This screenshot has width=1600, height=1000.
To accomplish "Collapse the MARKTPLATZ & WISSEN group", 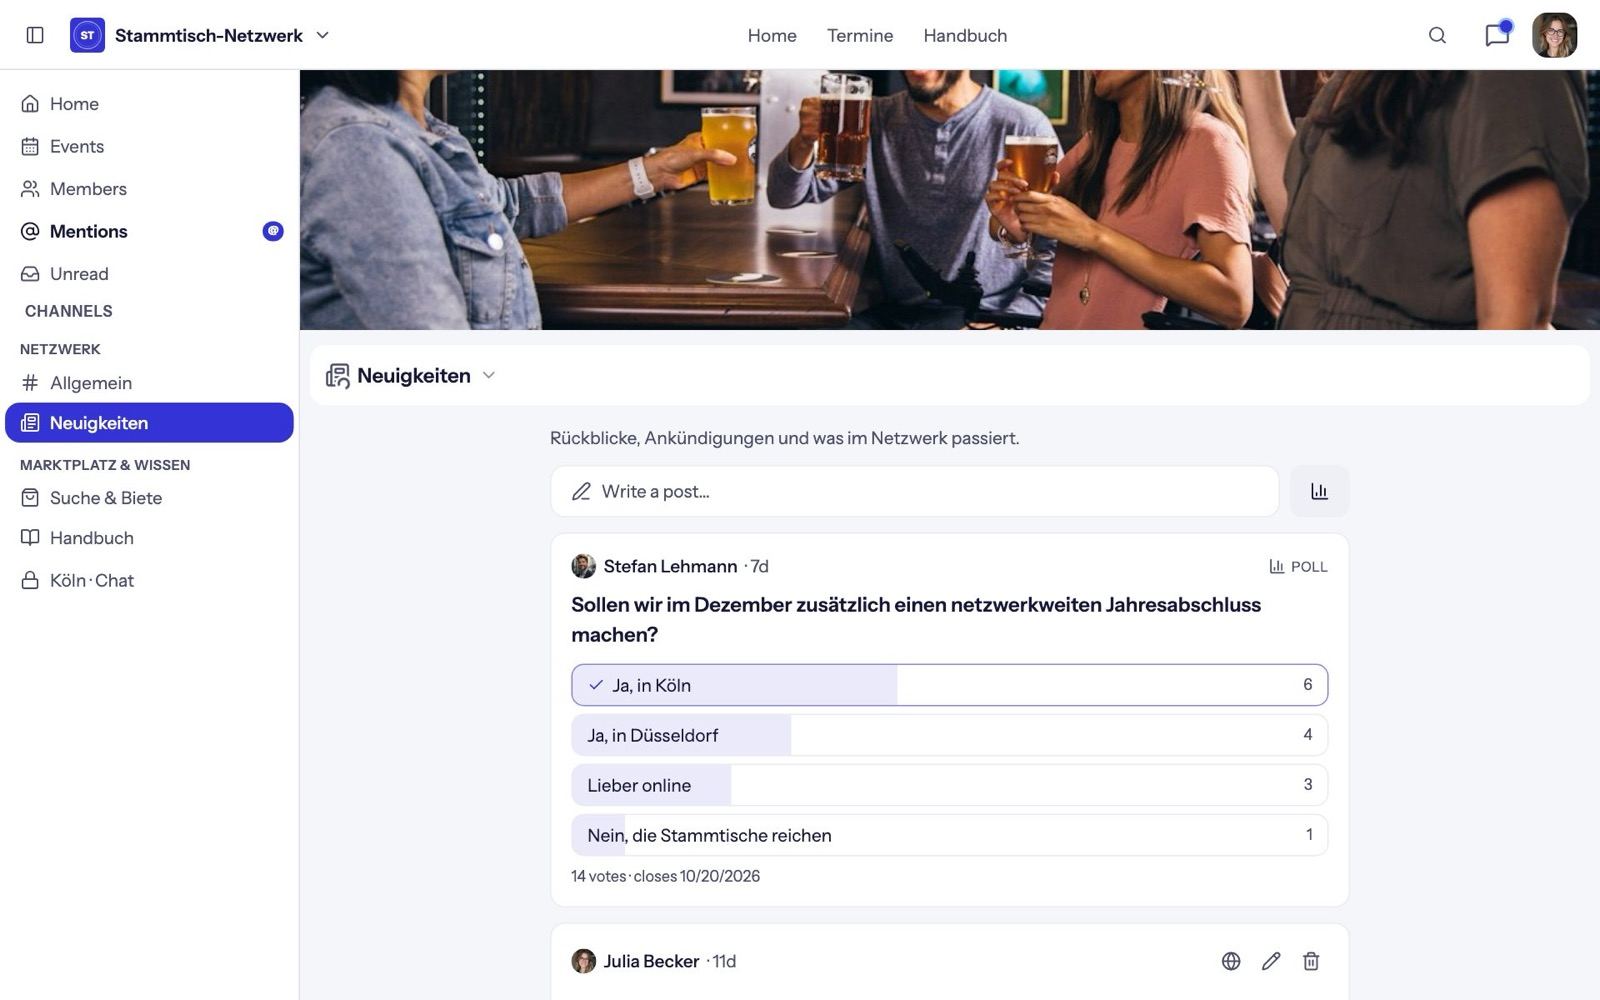I will pyautogui.click(x=105, y=465).
